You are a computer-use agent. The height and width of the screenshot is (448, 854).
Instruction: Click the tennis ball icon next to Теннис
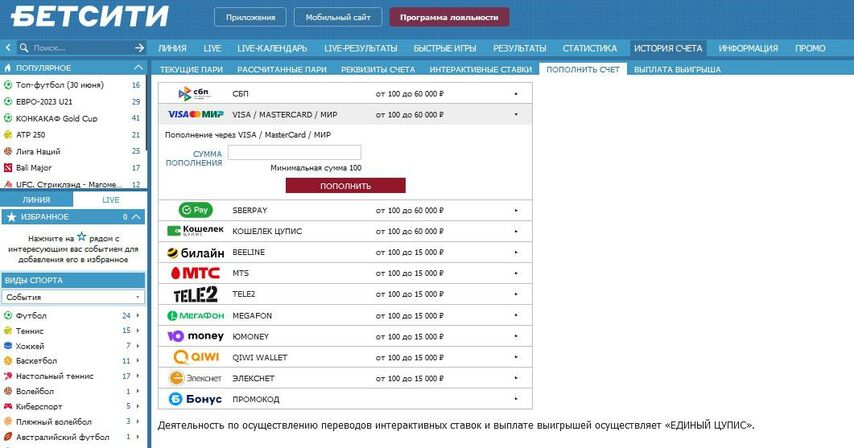click(x=8, y=330)
